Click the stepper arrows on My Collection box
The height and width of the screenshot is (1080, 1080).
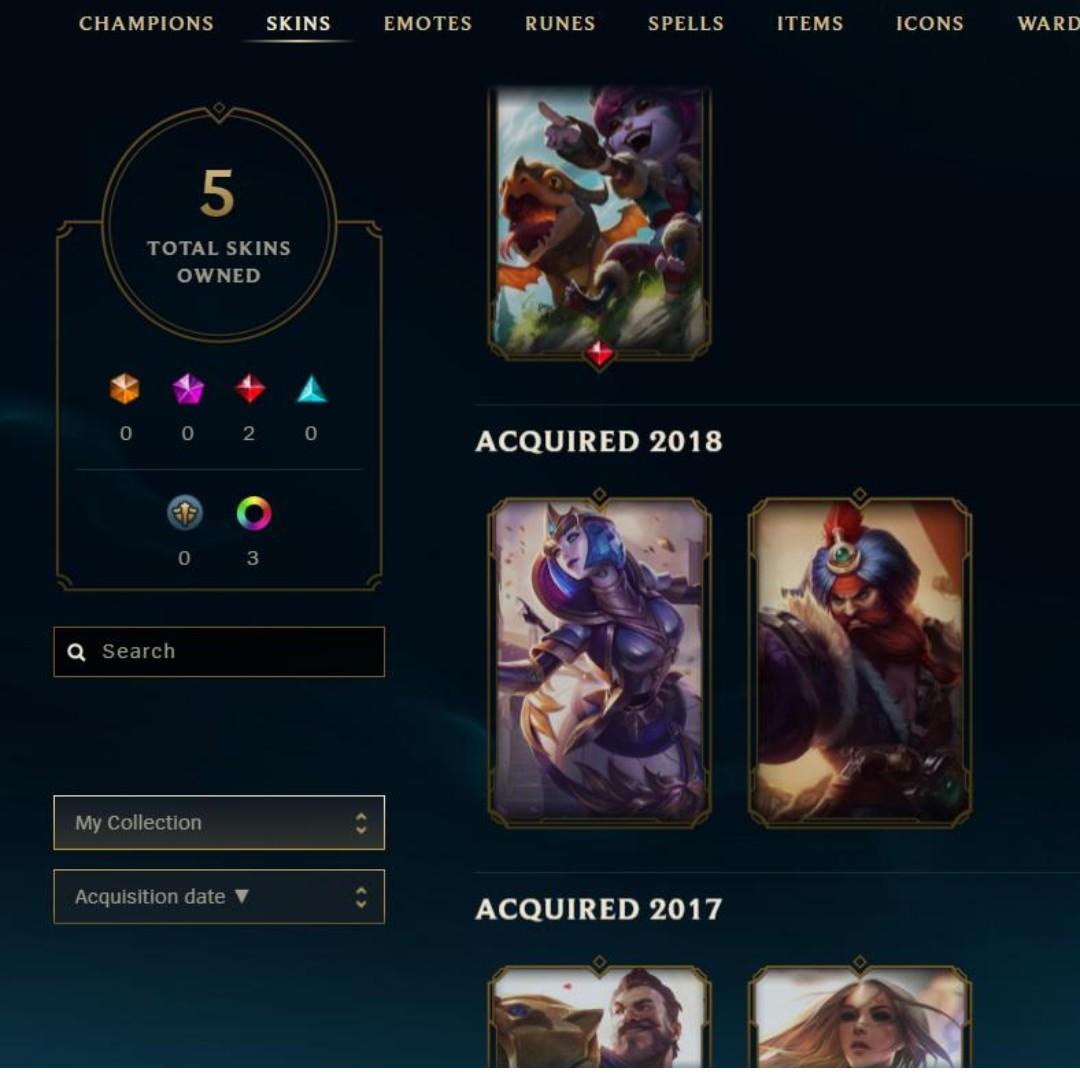361,823
